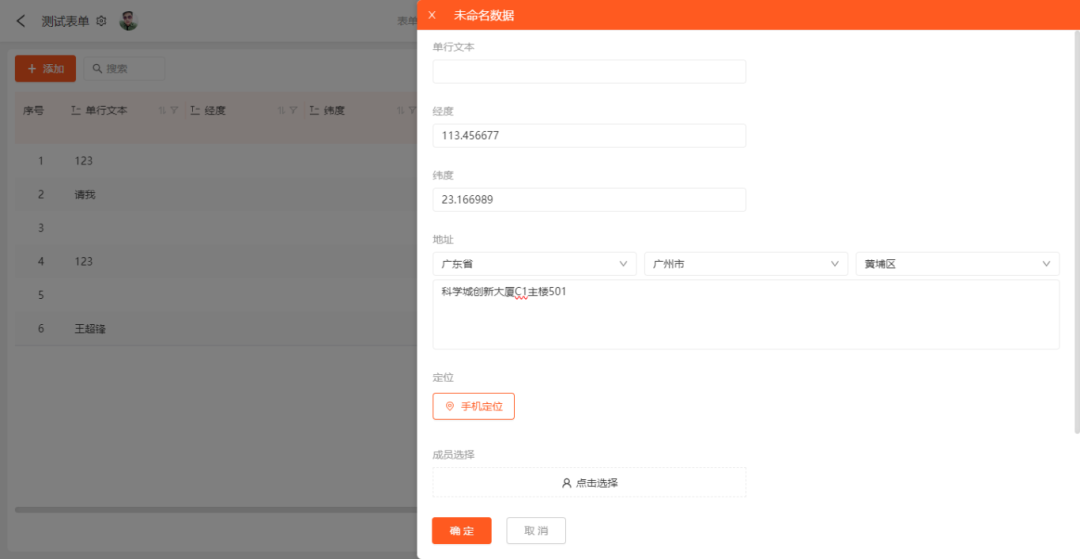The width and height of the screenshot is (1080, 559).
Task: Click the address textarea with 科学城创新大厦C1主楼501
Action: pyautogui.click(x=746, y=315)
